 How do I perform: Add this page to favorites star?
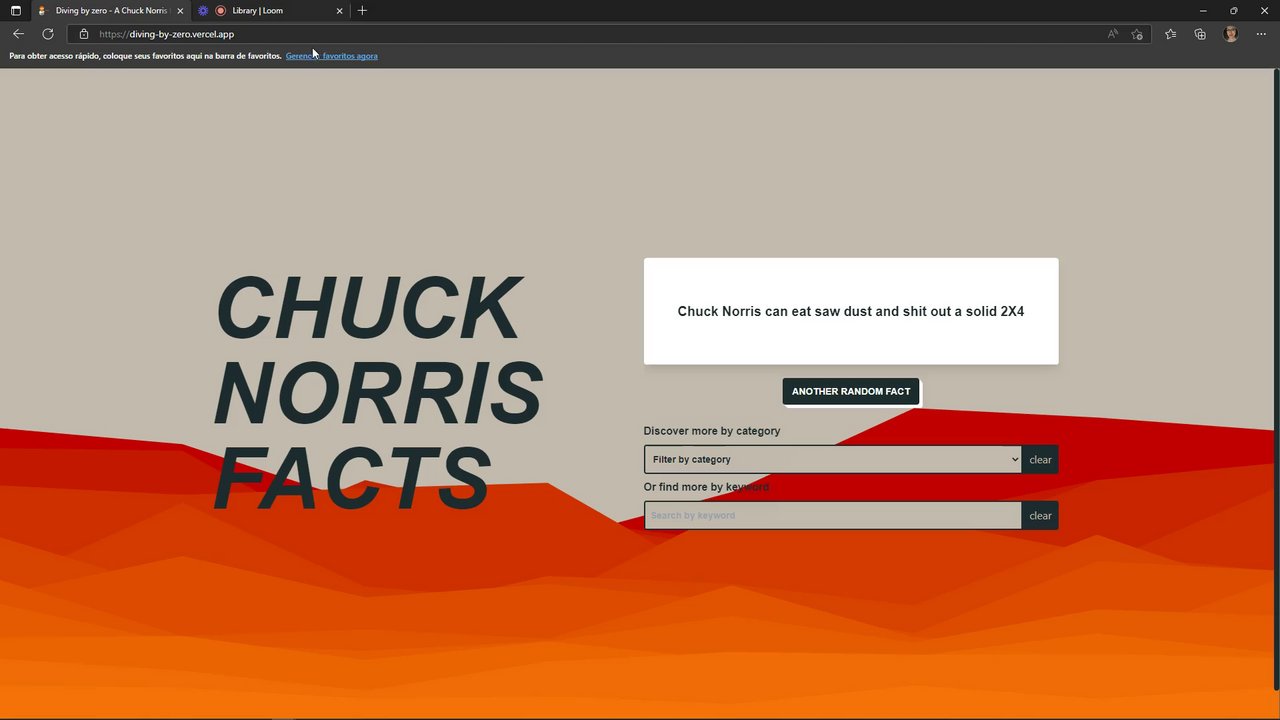click(x=1137, y=34)
